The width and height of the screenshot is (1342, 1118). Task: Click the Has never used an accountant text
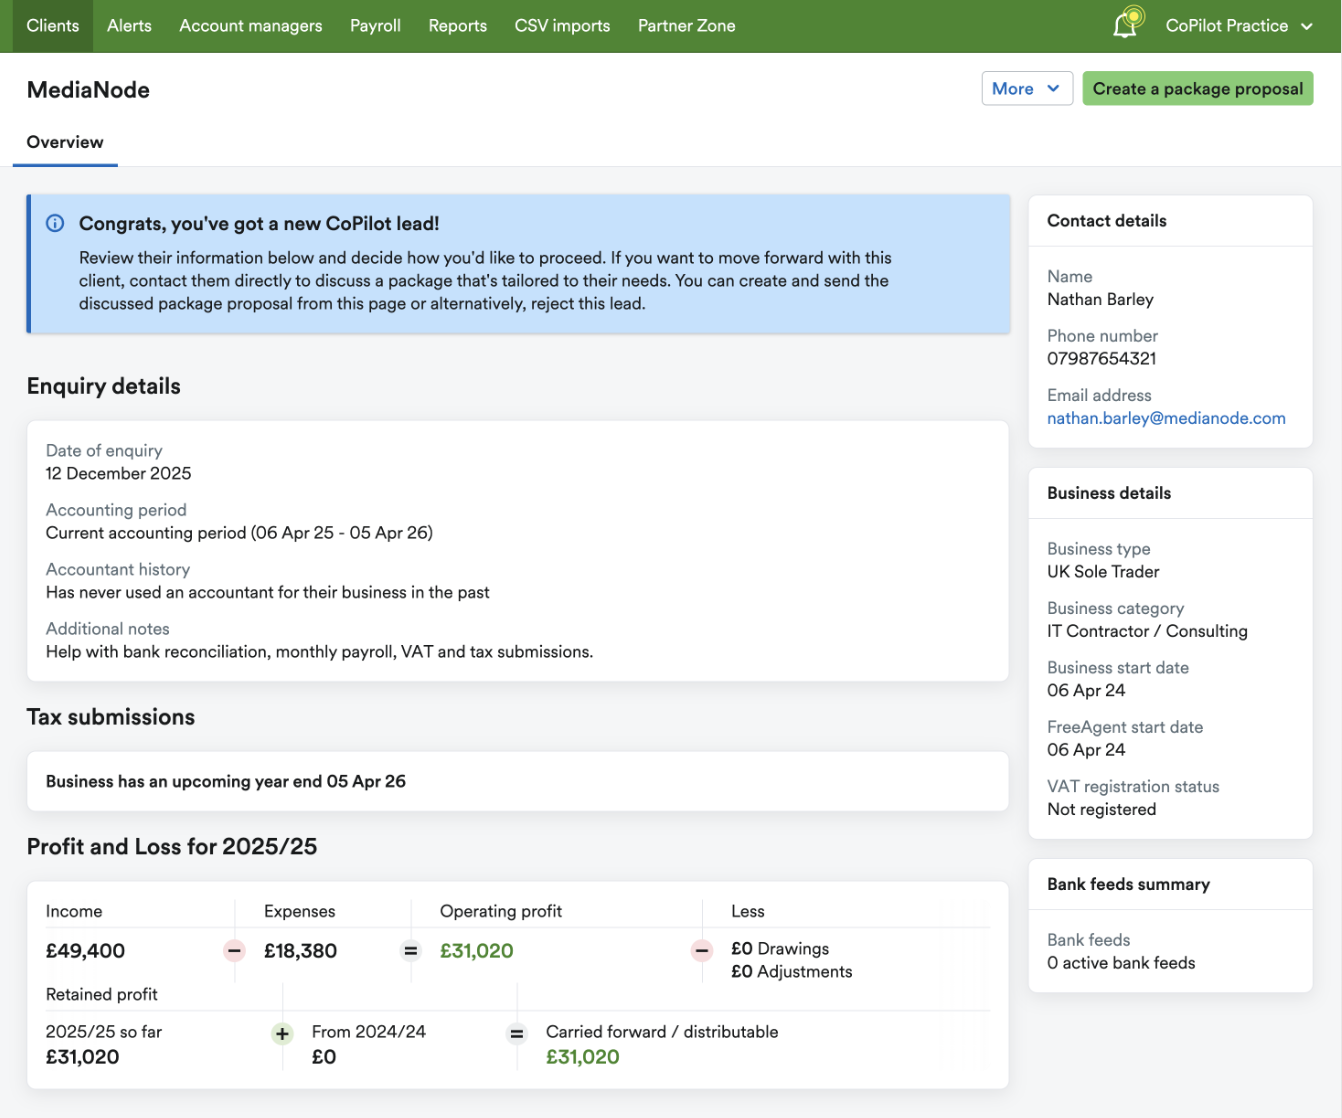267,592
